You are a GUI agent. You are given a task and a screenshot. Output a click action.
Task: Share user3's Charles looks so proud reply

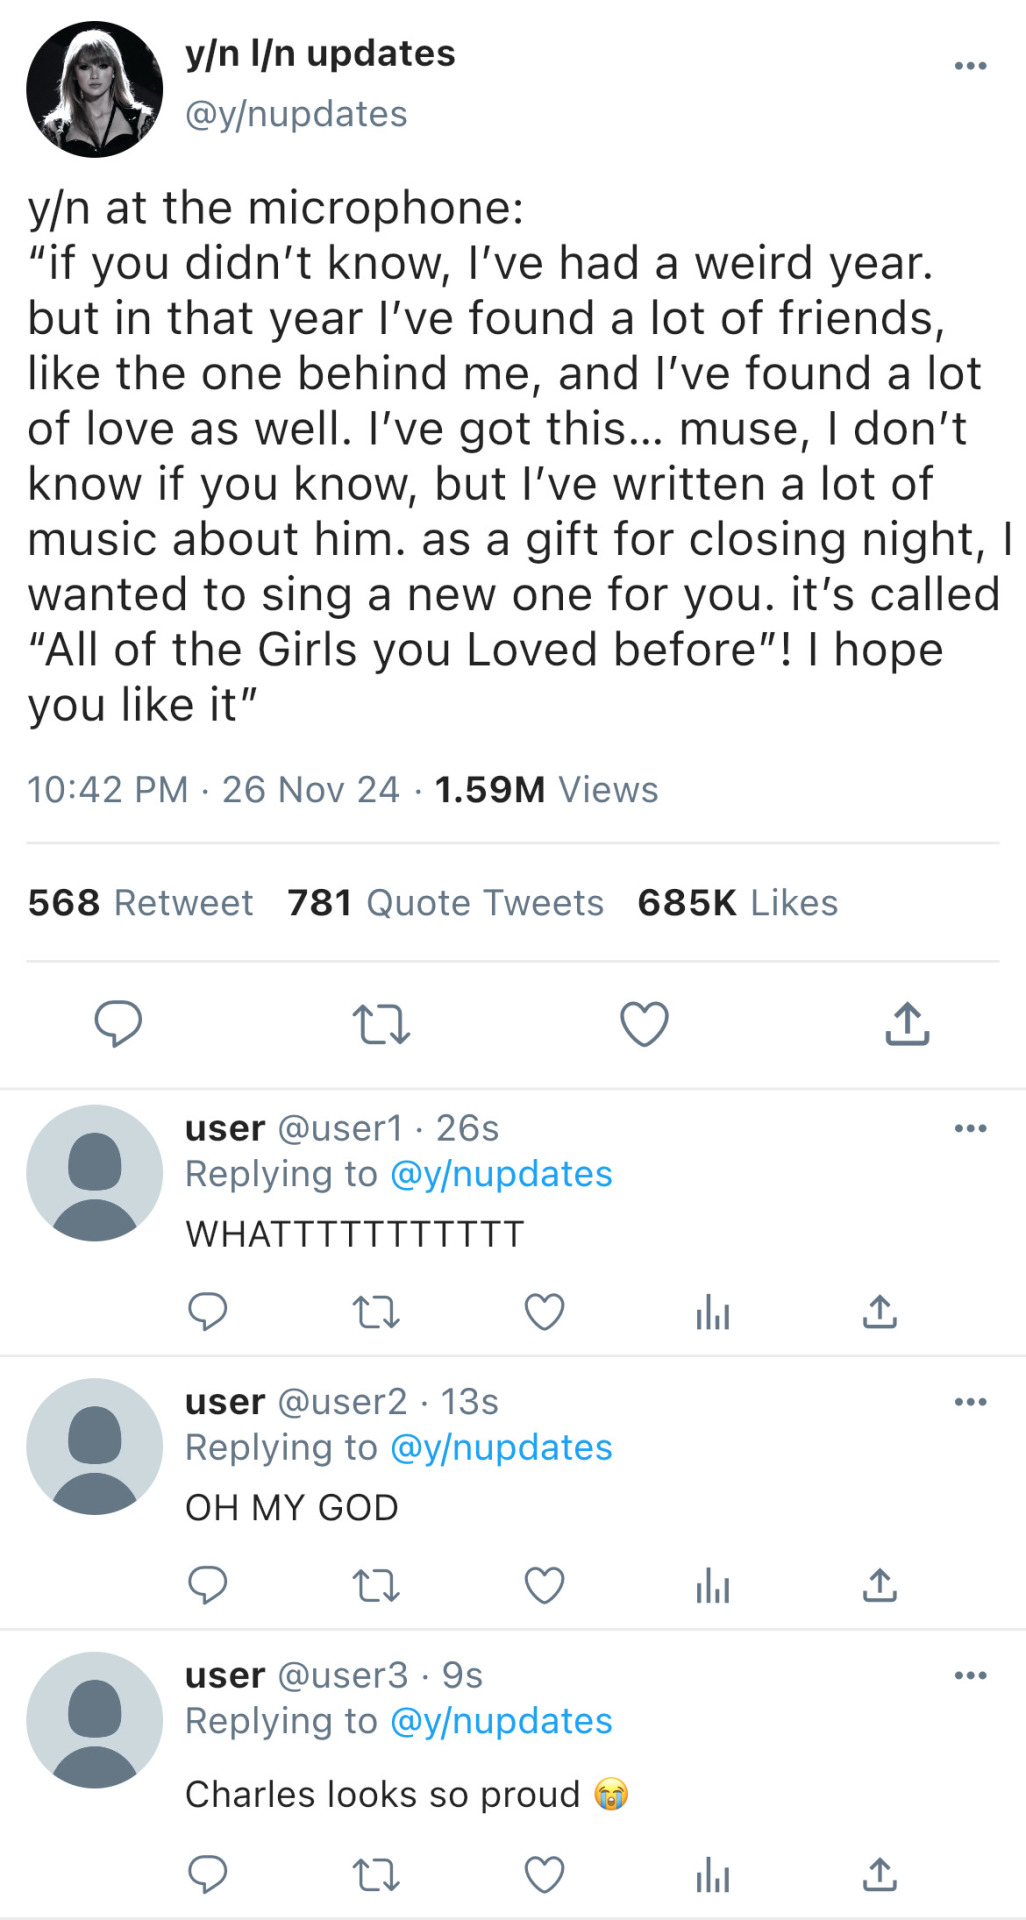pyautogui.click(x=880, y=1874)
